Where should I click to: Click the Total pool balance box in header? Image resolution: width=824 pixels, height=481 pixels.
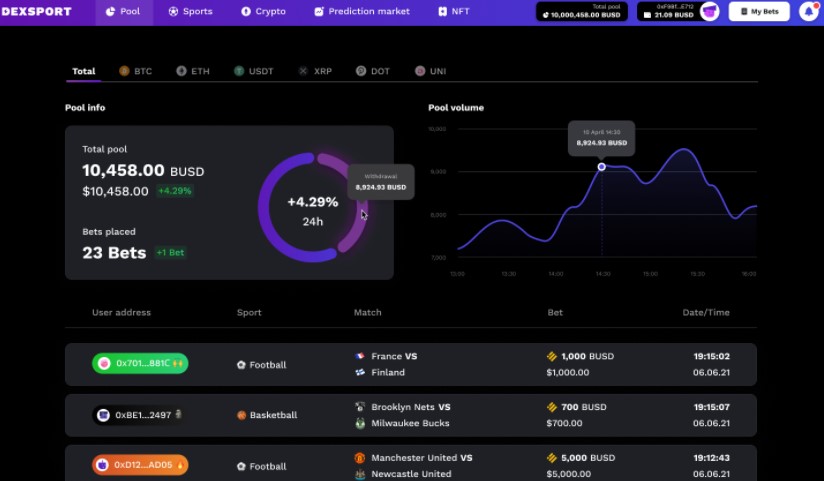(x=582, y=12)
